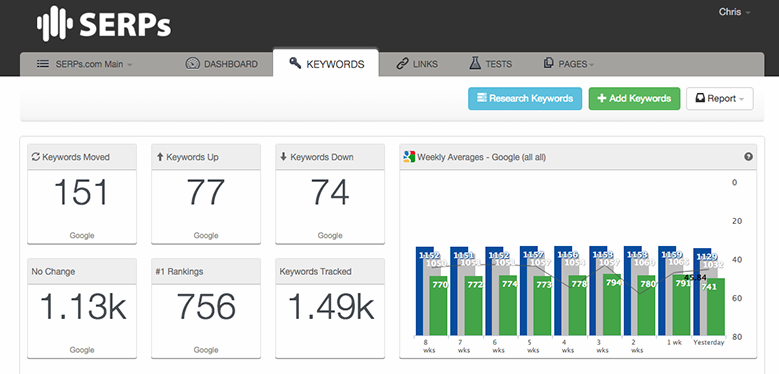Click the help question mark icon
This screenshot has width=779, height=374.
click(748, 157)
